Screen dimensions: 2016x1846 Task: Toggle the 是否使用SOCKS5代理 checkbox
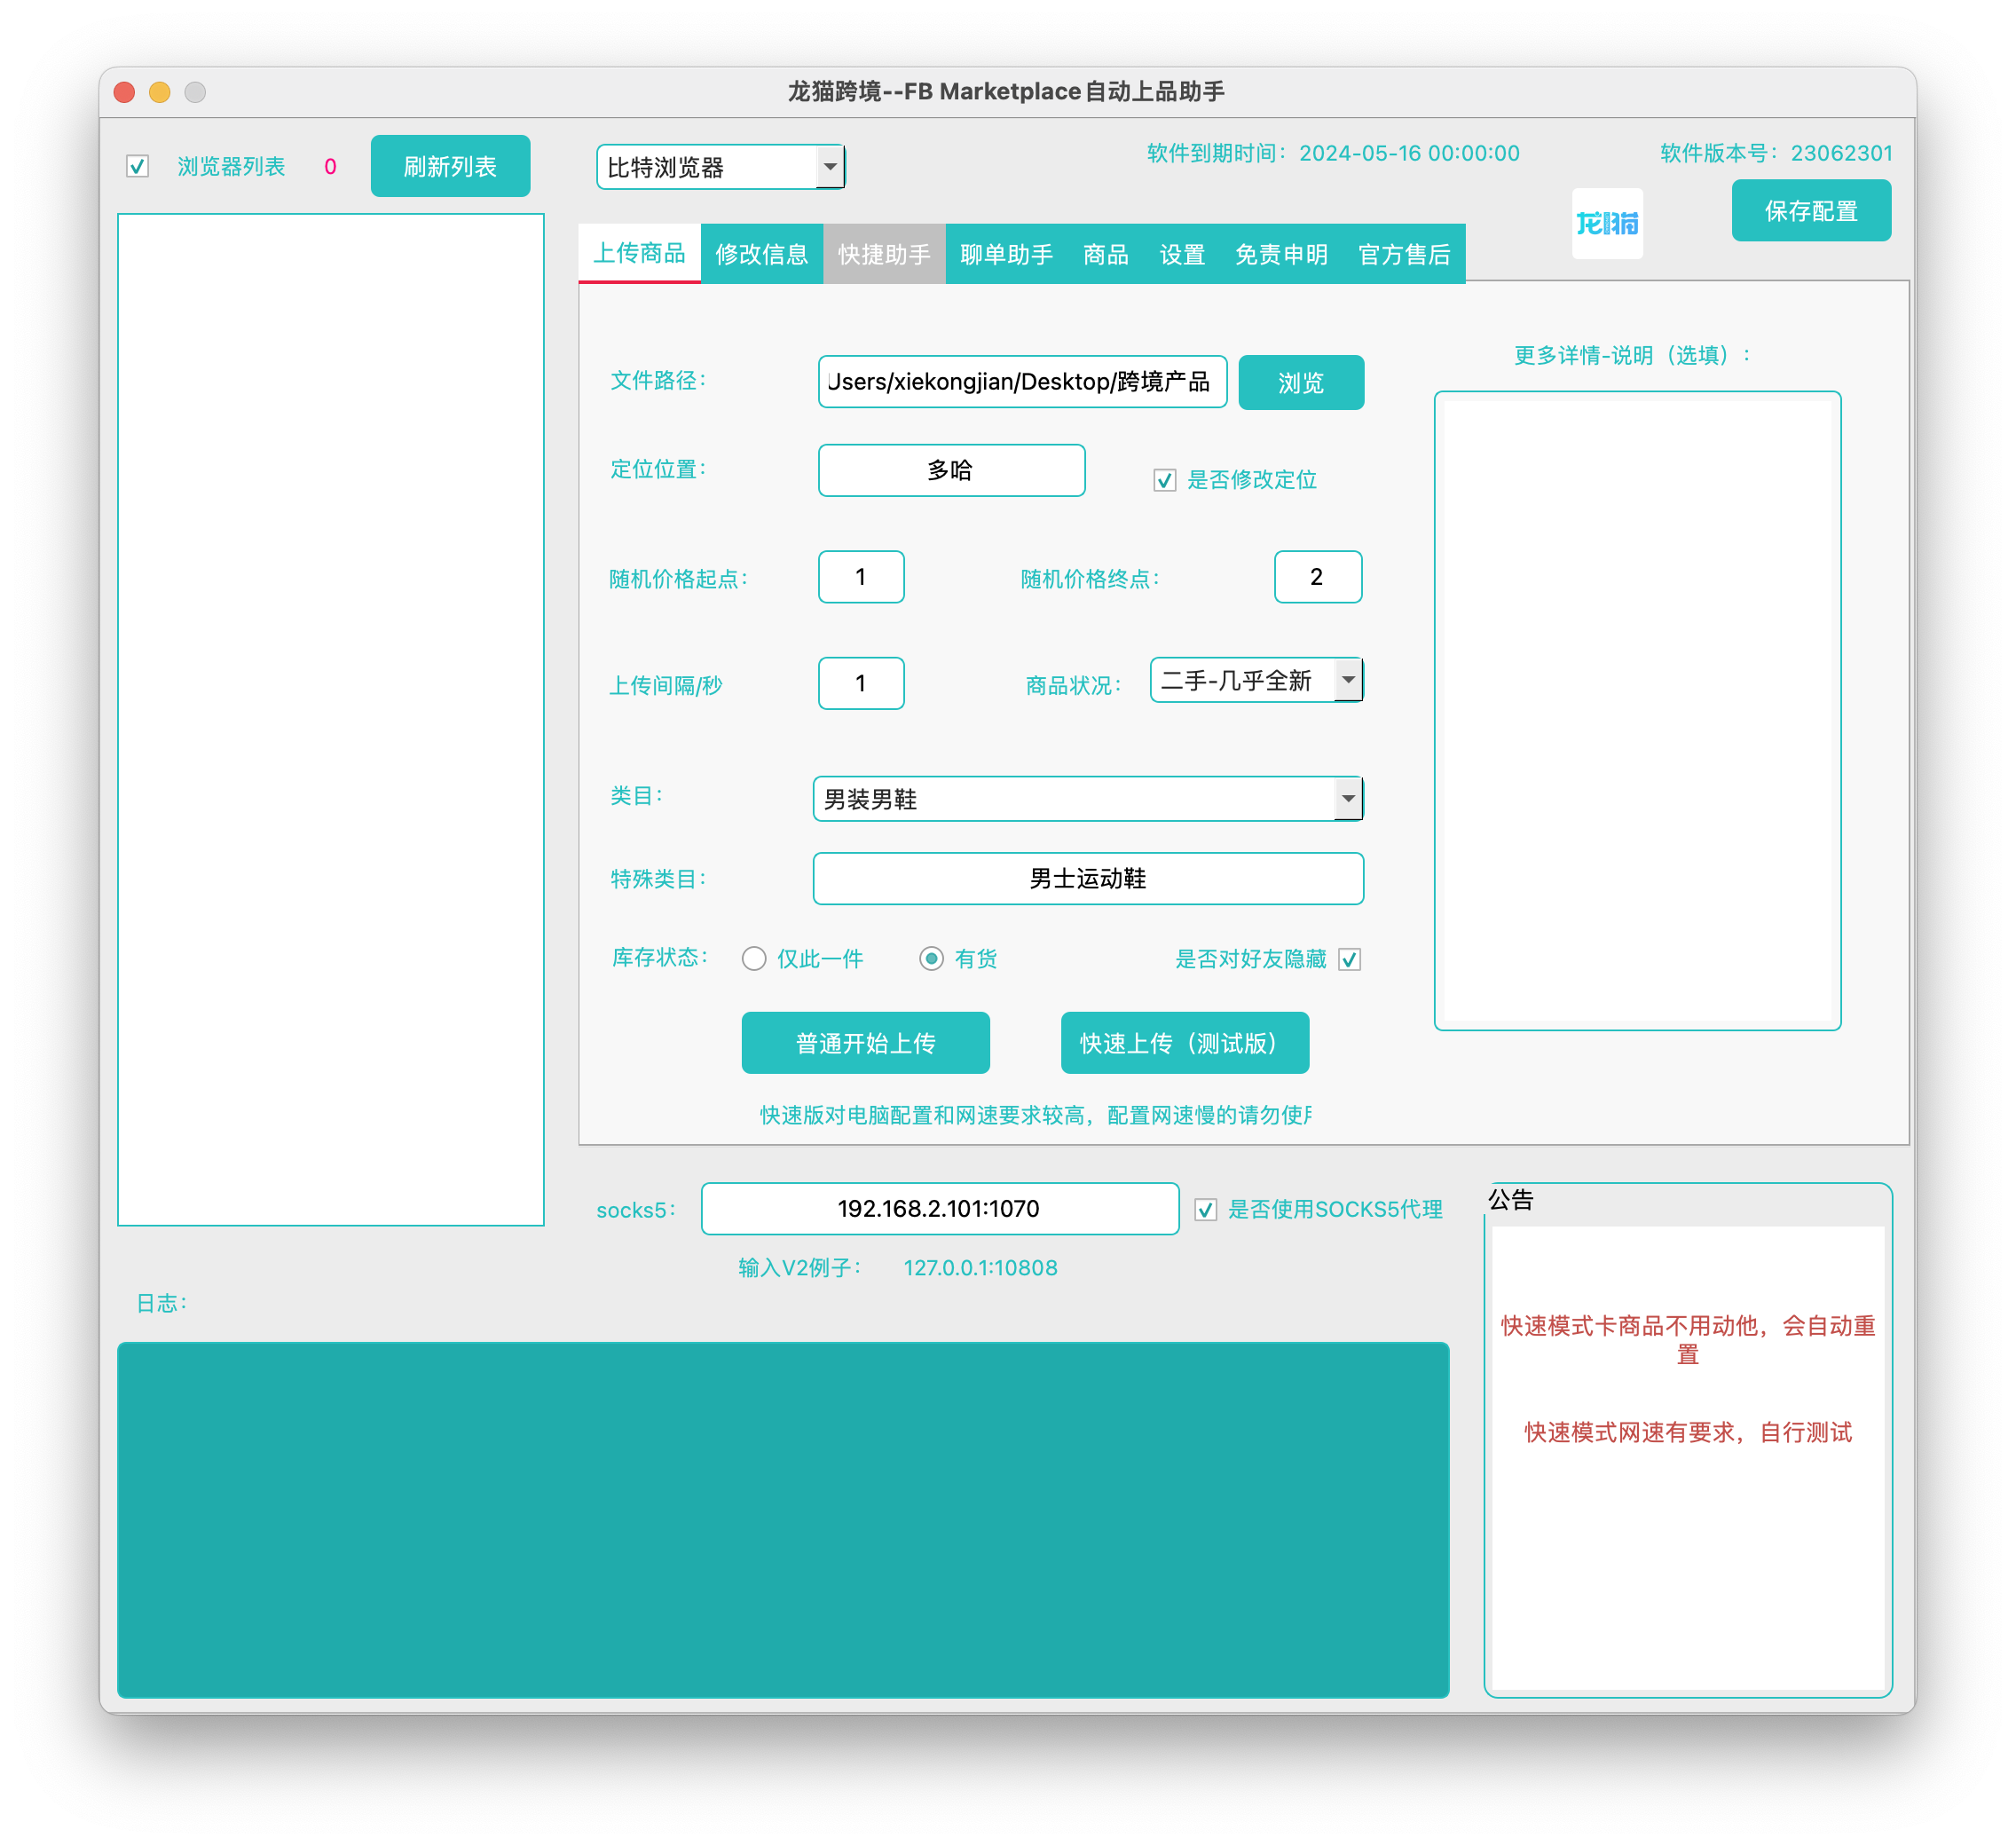1206,1210
